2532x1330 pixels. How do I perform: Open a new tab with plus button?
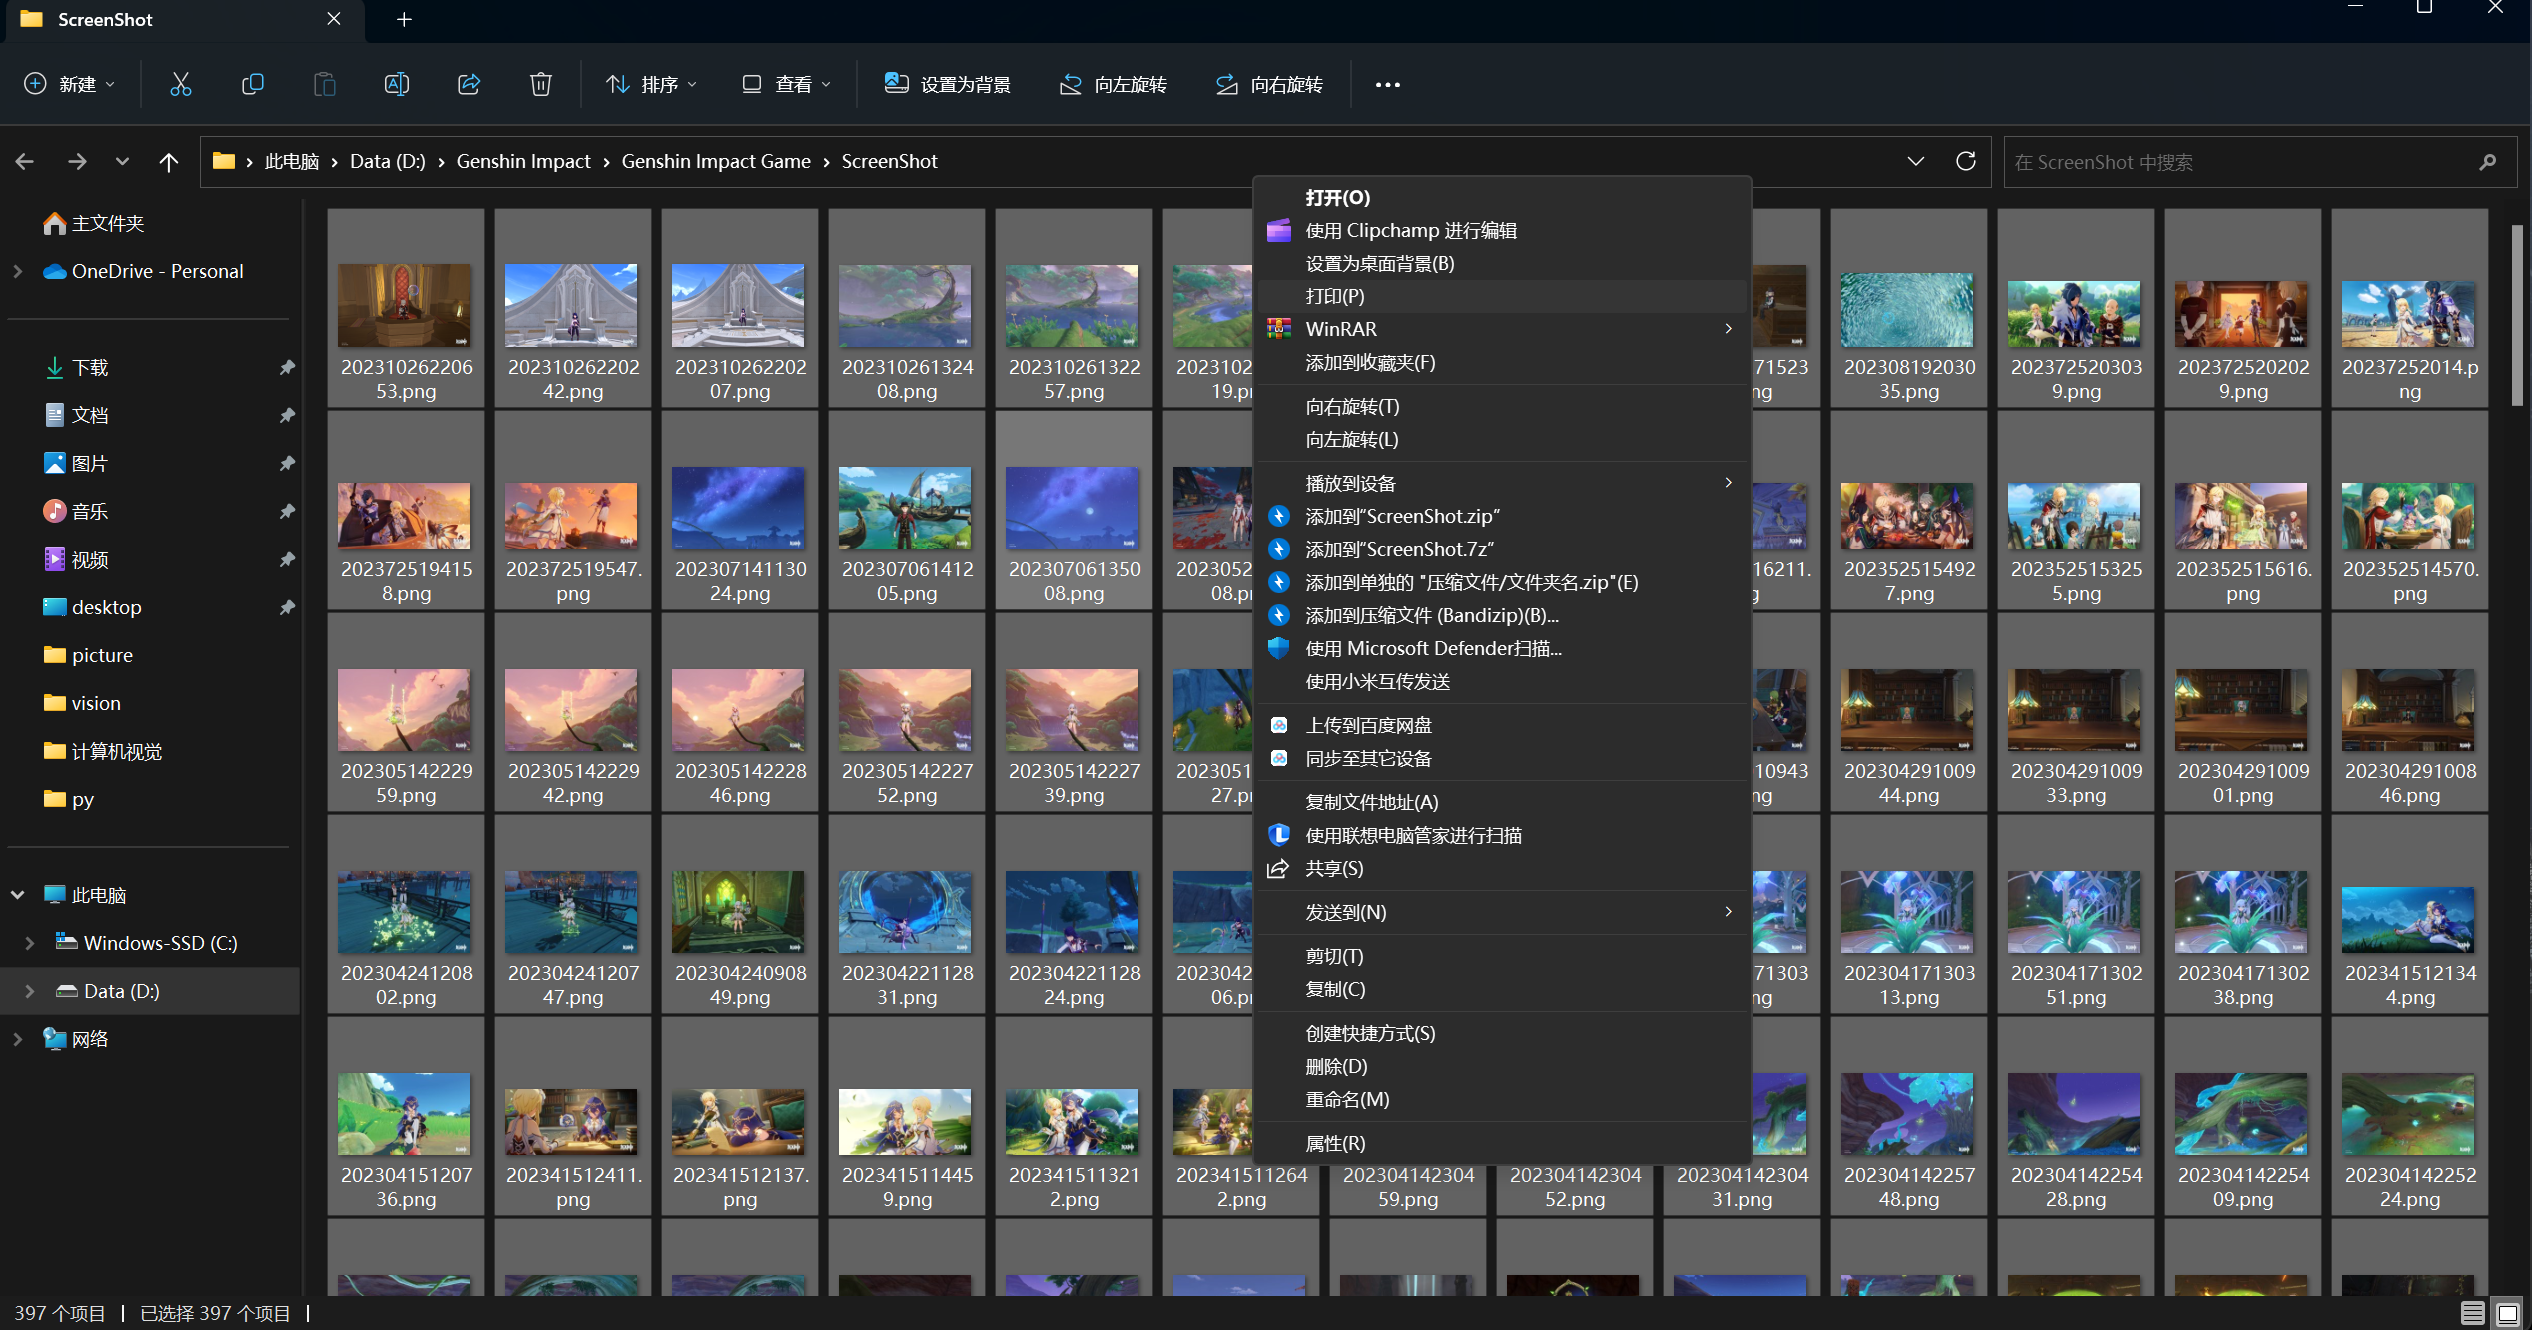(x=404, y=19)
